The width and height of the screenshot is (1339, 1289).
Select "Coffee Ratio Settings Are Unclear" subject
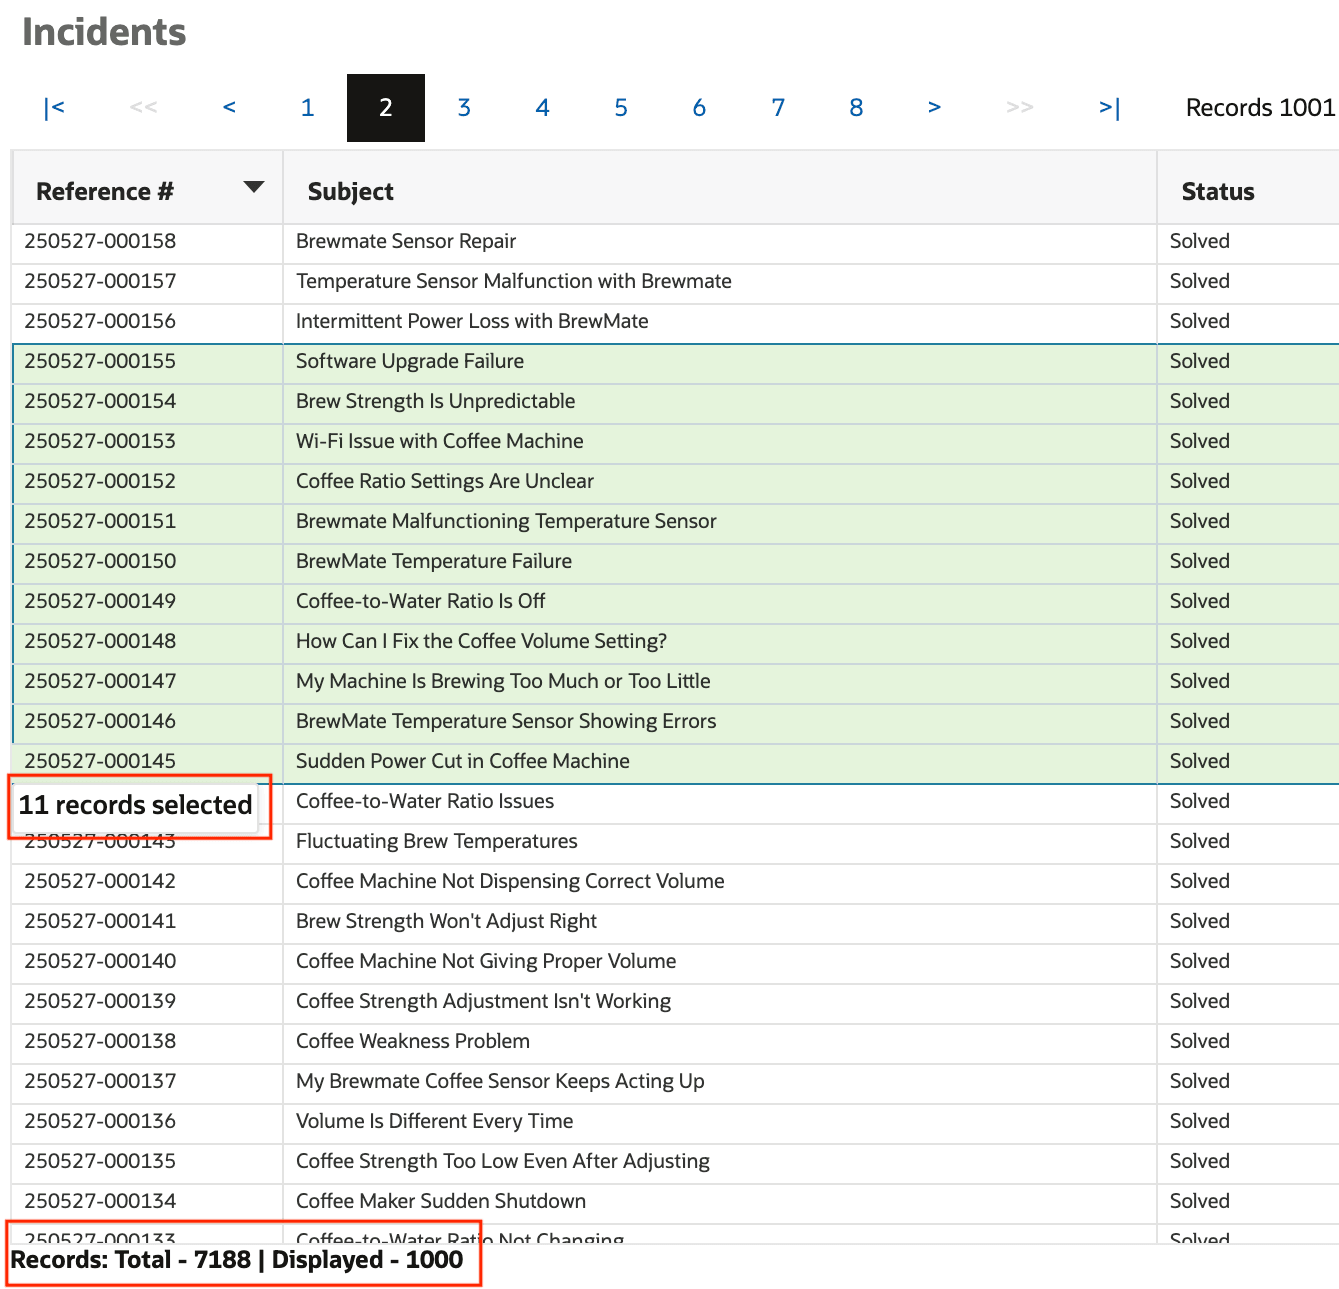445,481
